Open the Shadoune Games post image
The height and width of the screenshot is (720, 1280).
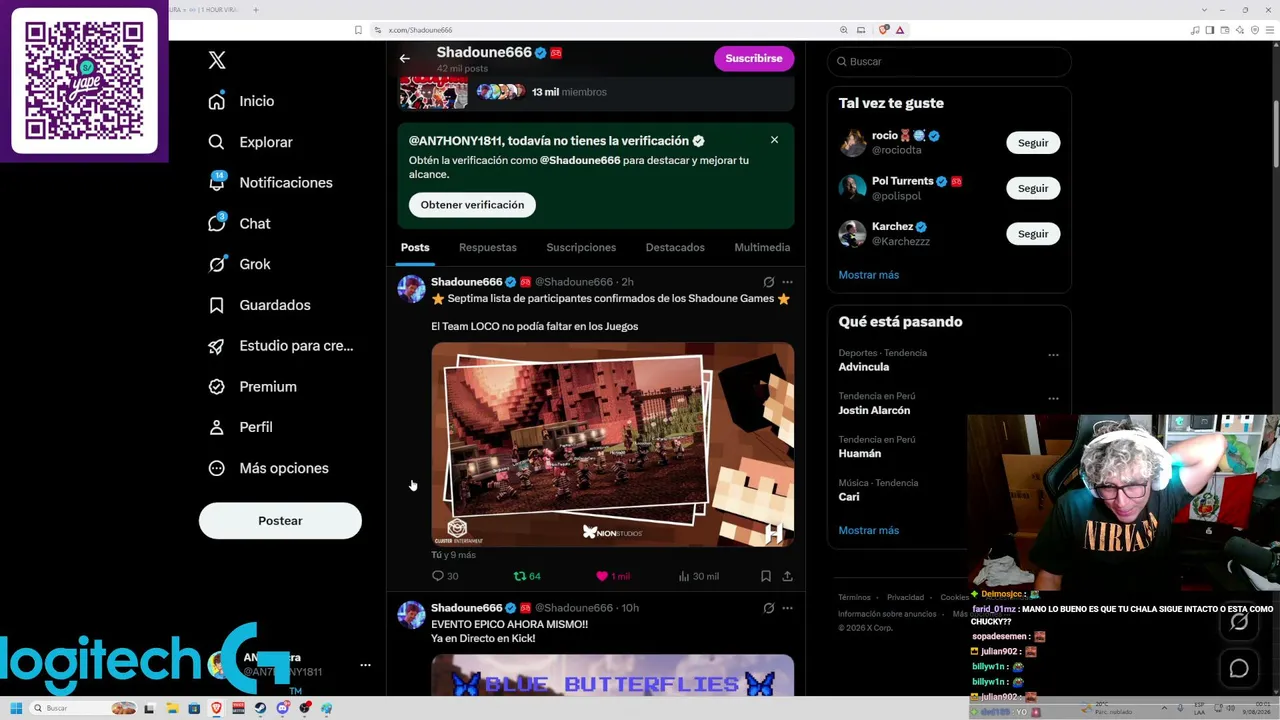(613, 444)
